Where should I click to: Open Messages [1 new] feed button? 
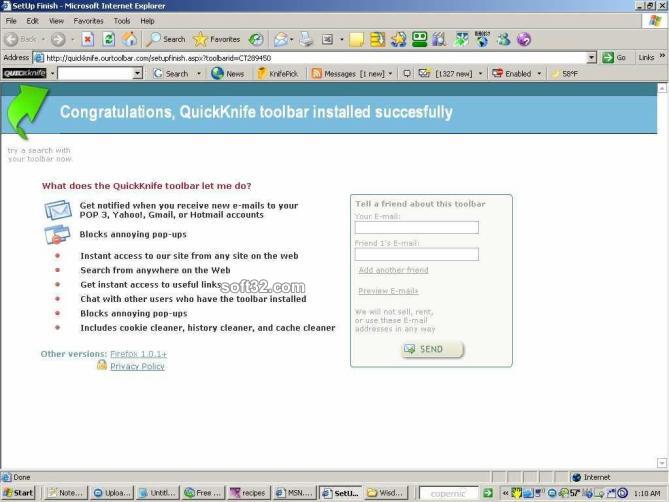coord(348,73)
